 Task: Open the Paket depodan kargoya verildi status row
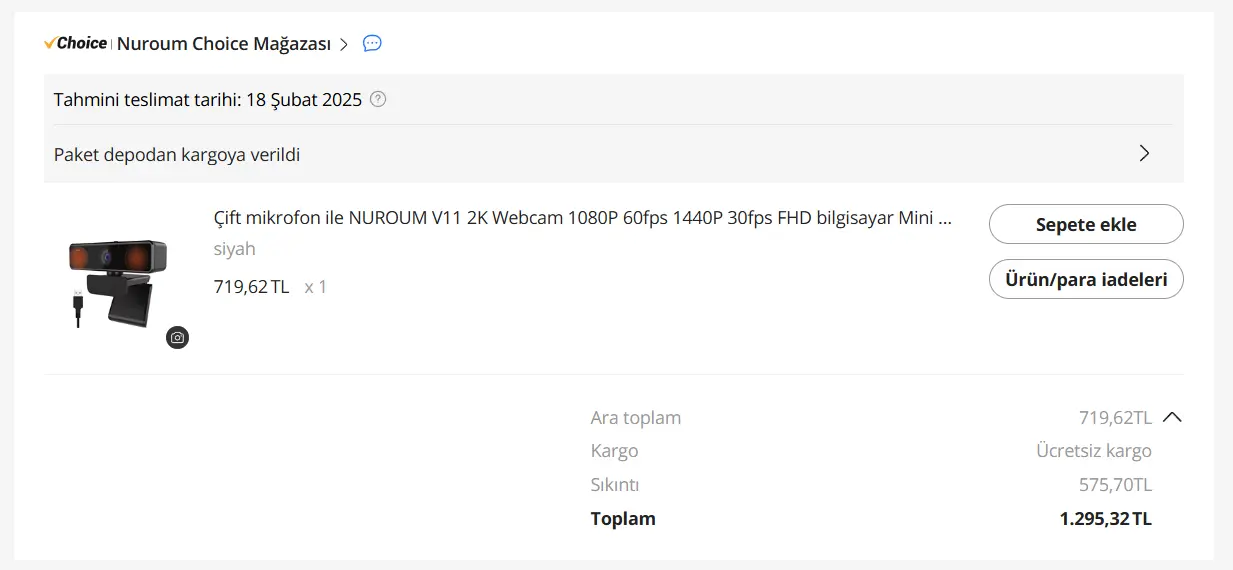pos(614,154)
